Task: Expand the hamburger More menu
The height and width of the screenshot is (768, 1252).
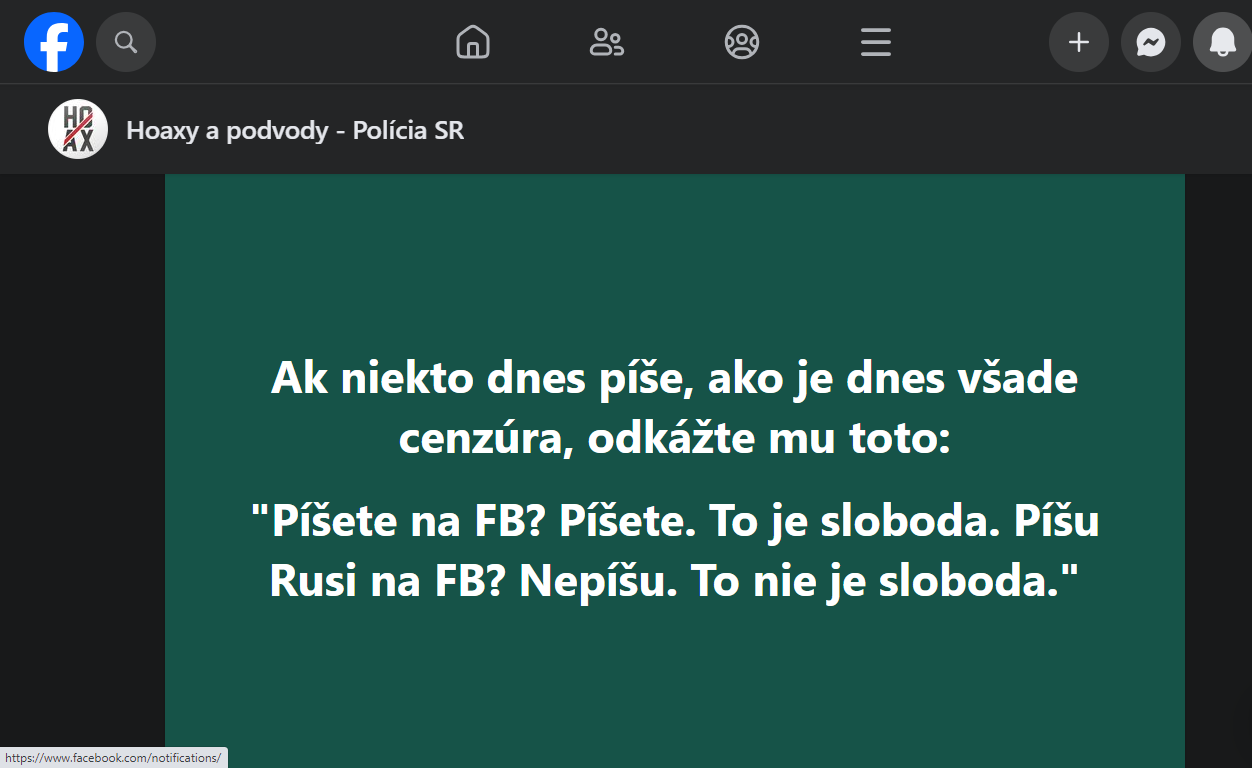Action: (x=875, y=42)
